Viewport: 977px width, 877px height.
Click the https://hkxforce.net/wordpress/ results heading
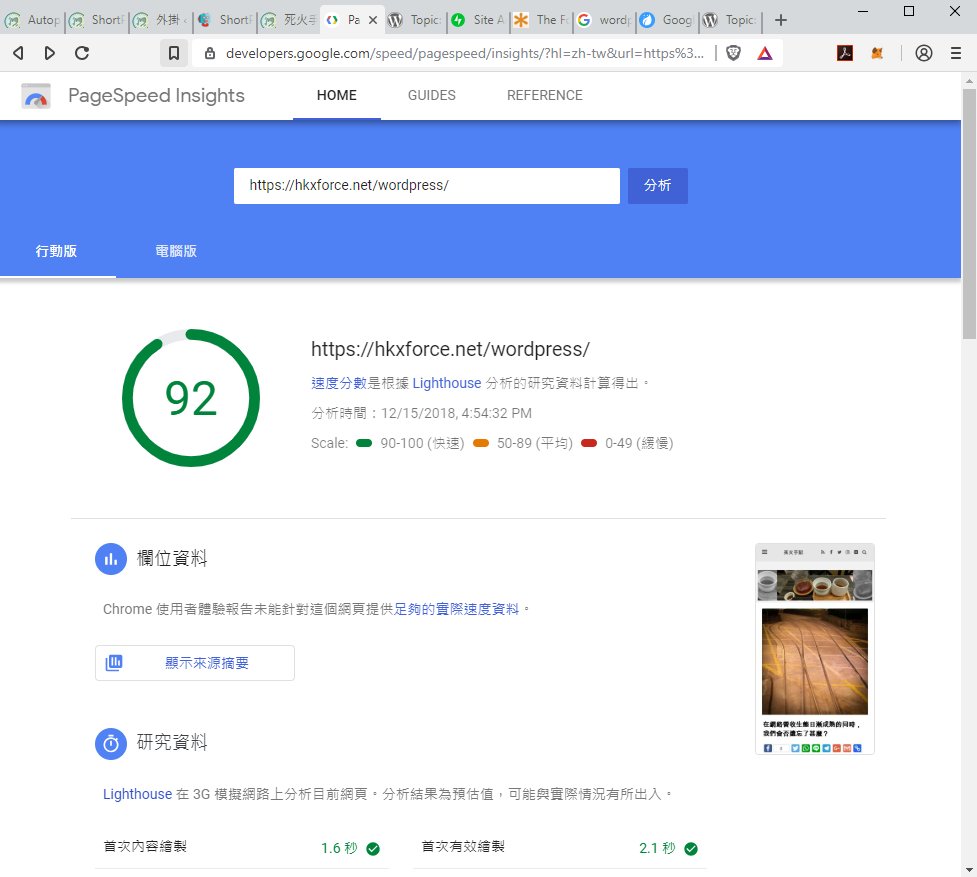click(x=450, y=349)
